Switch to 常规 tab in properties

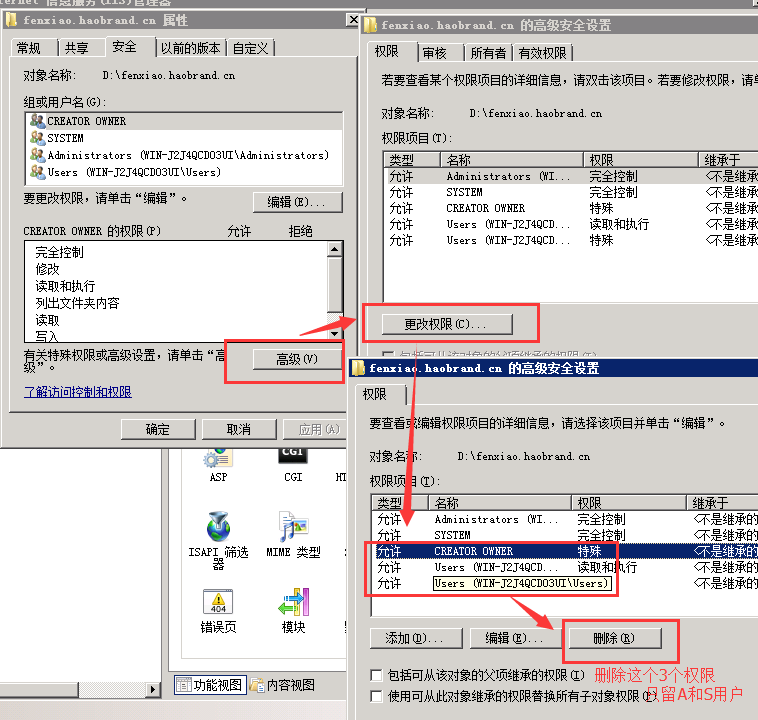(29, 48)
